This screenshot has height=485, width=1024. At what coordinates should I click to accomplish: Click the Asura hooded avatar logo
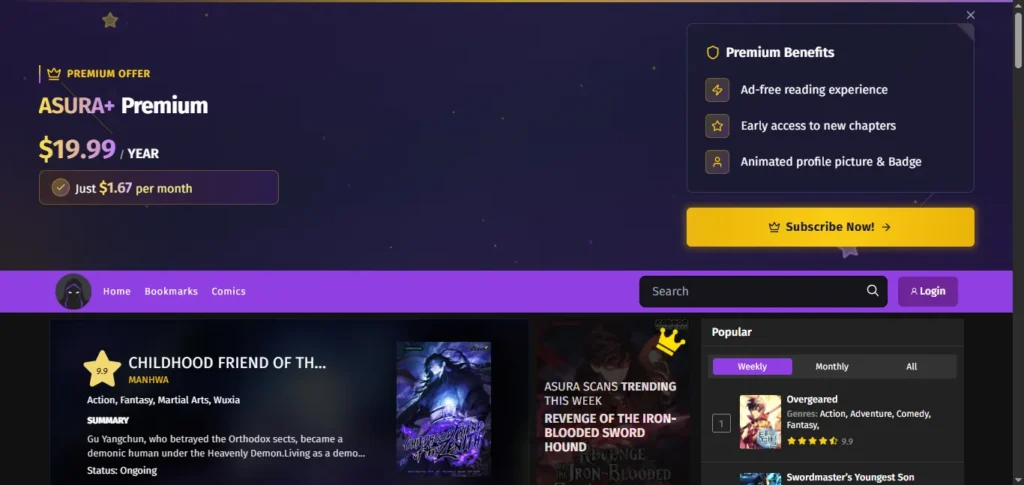click(x=73, y=291)
